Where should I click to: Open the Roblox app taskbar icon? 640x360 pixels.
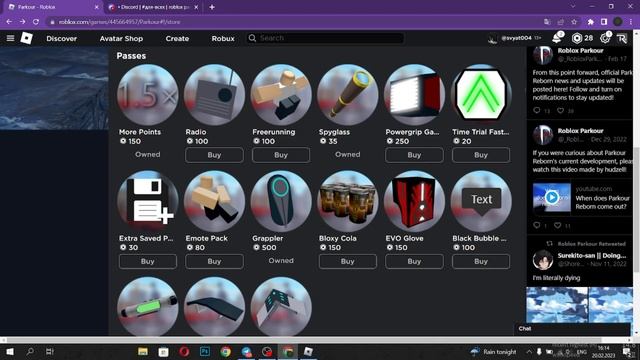point(309,351)
